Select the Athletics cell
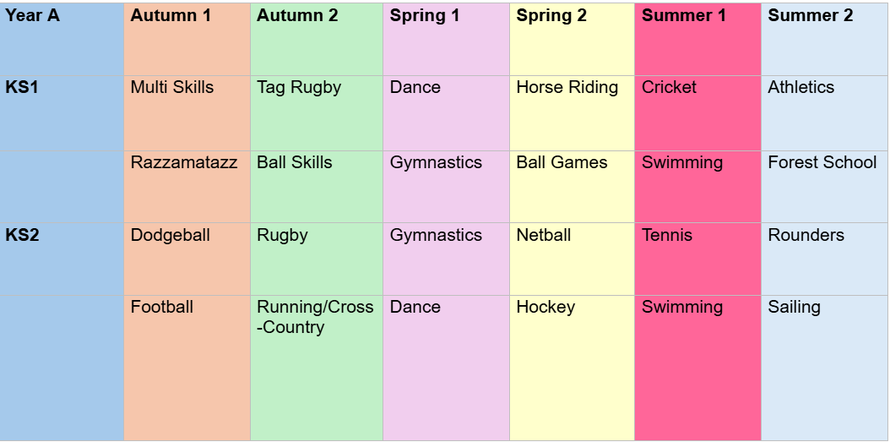The height and width of the screenshot is (442, 890). [801, 87]
